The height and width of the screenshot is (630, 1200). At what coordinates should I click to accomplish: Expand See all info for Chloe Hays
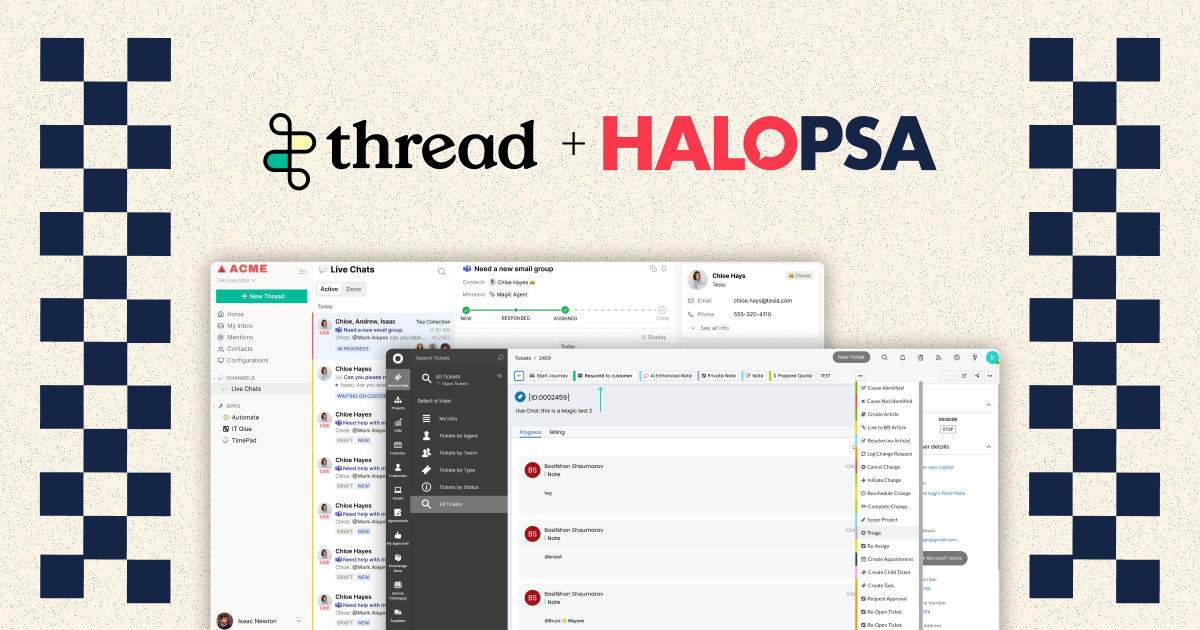click(714, 326)
